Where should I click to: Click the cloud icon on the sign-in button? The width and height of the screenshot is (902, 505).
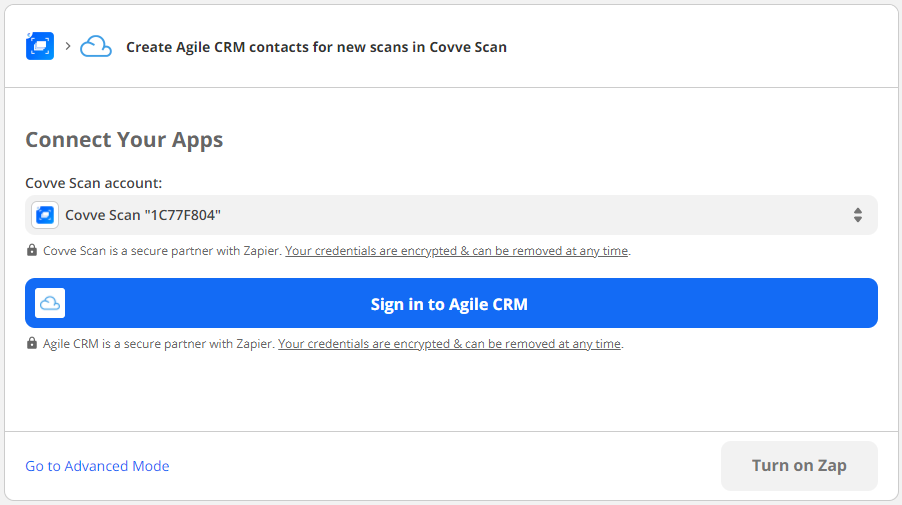pos(50,304)
